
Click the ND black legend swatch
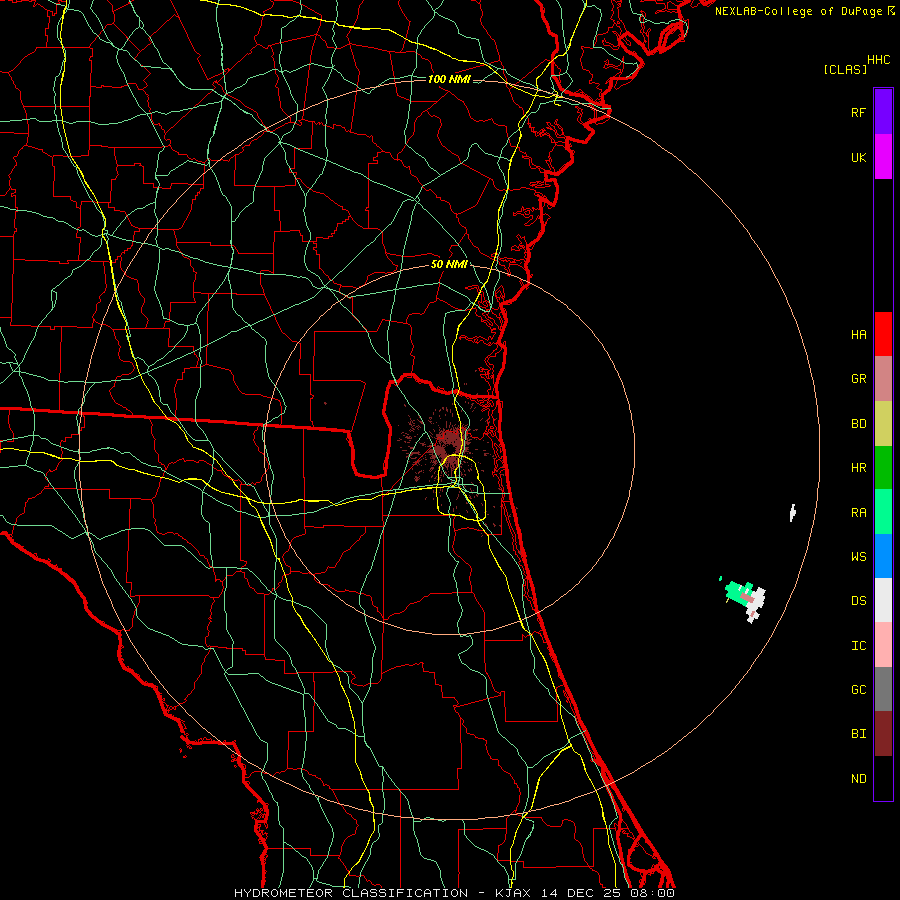883,778
